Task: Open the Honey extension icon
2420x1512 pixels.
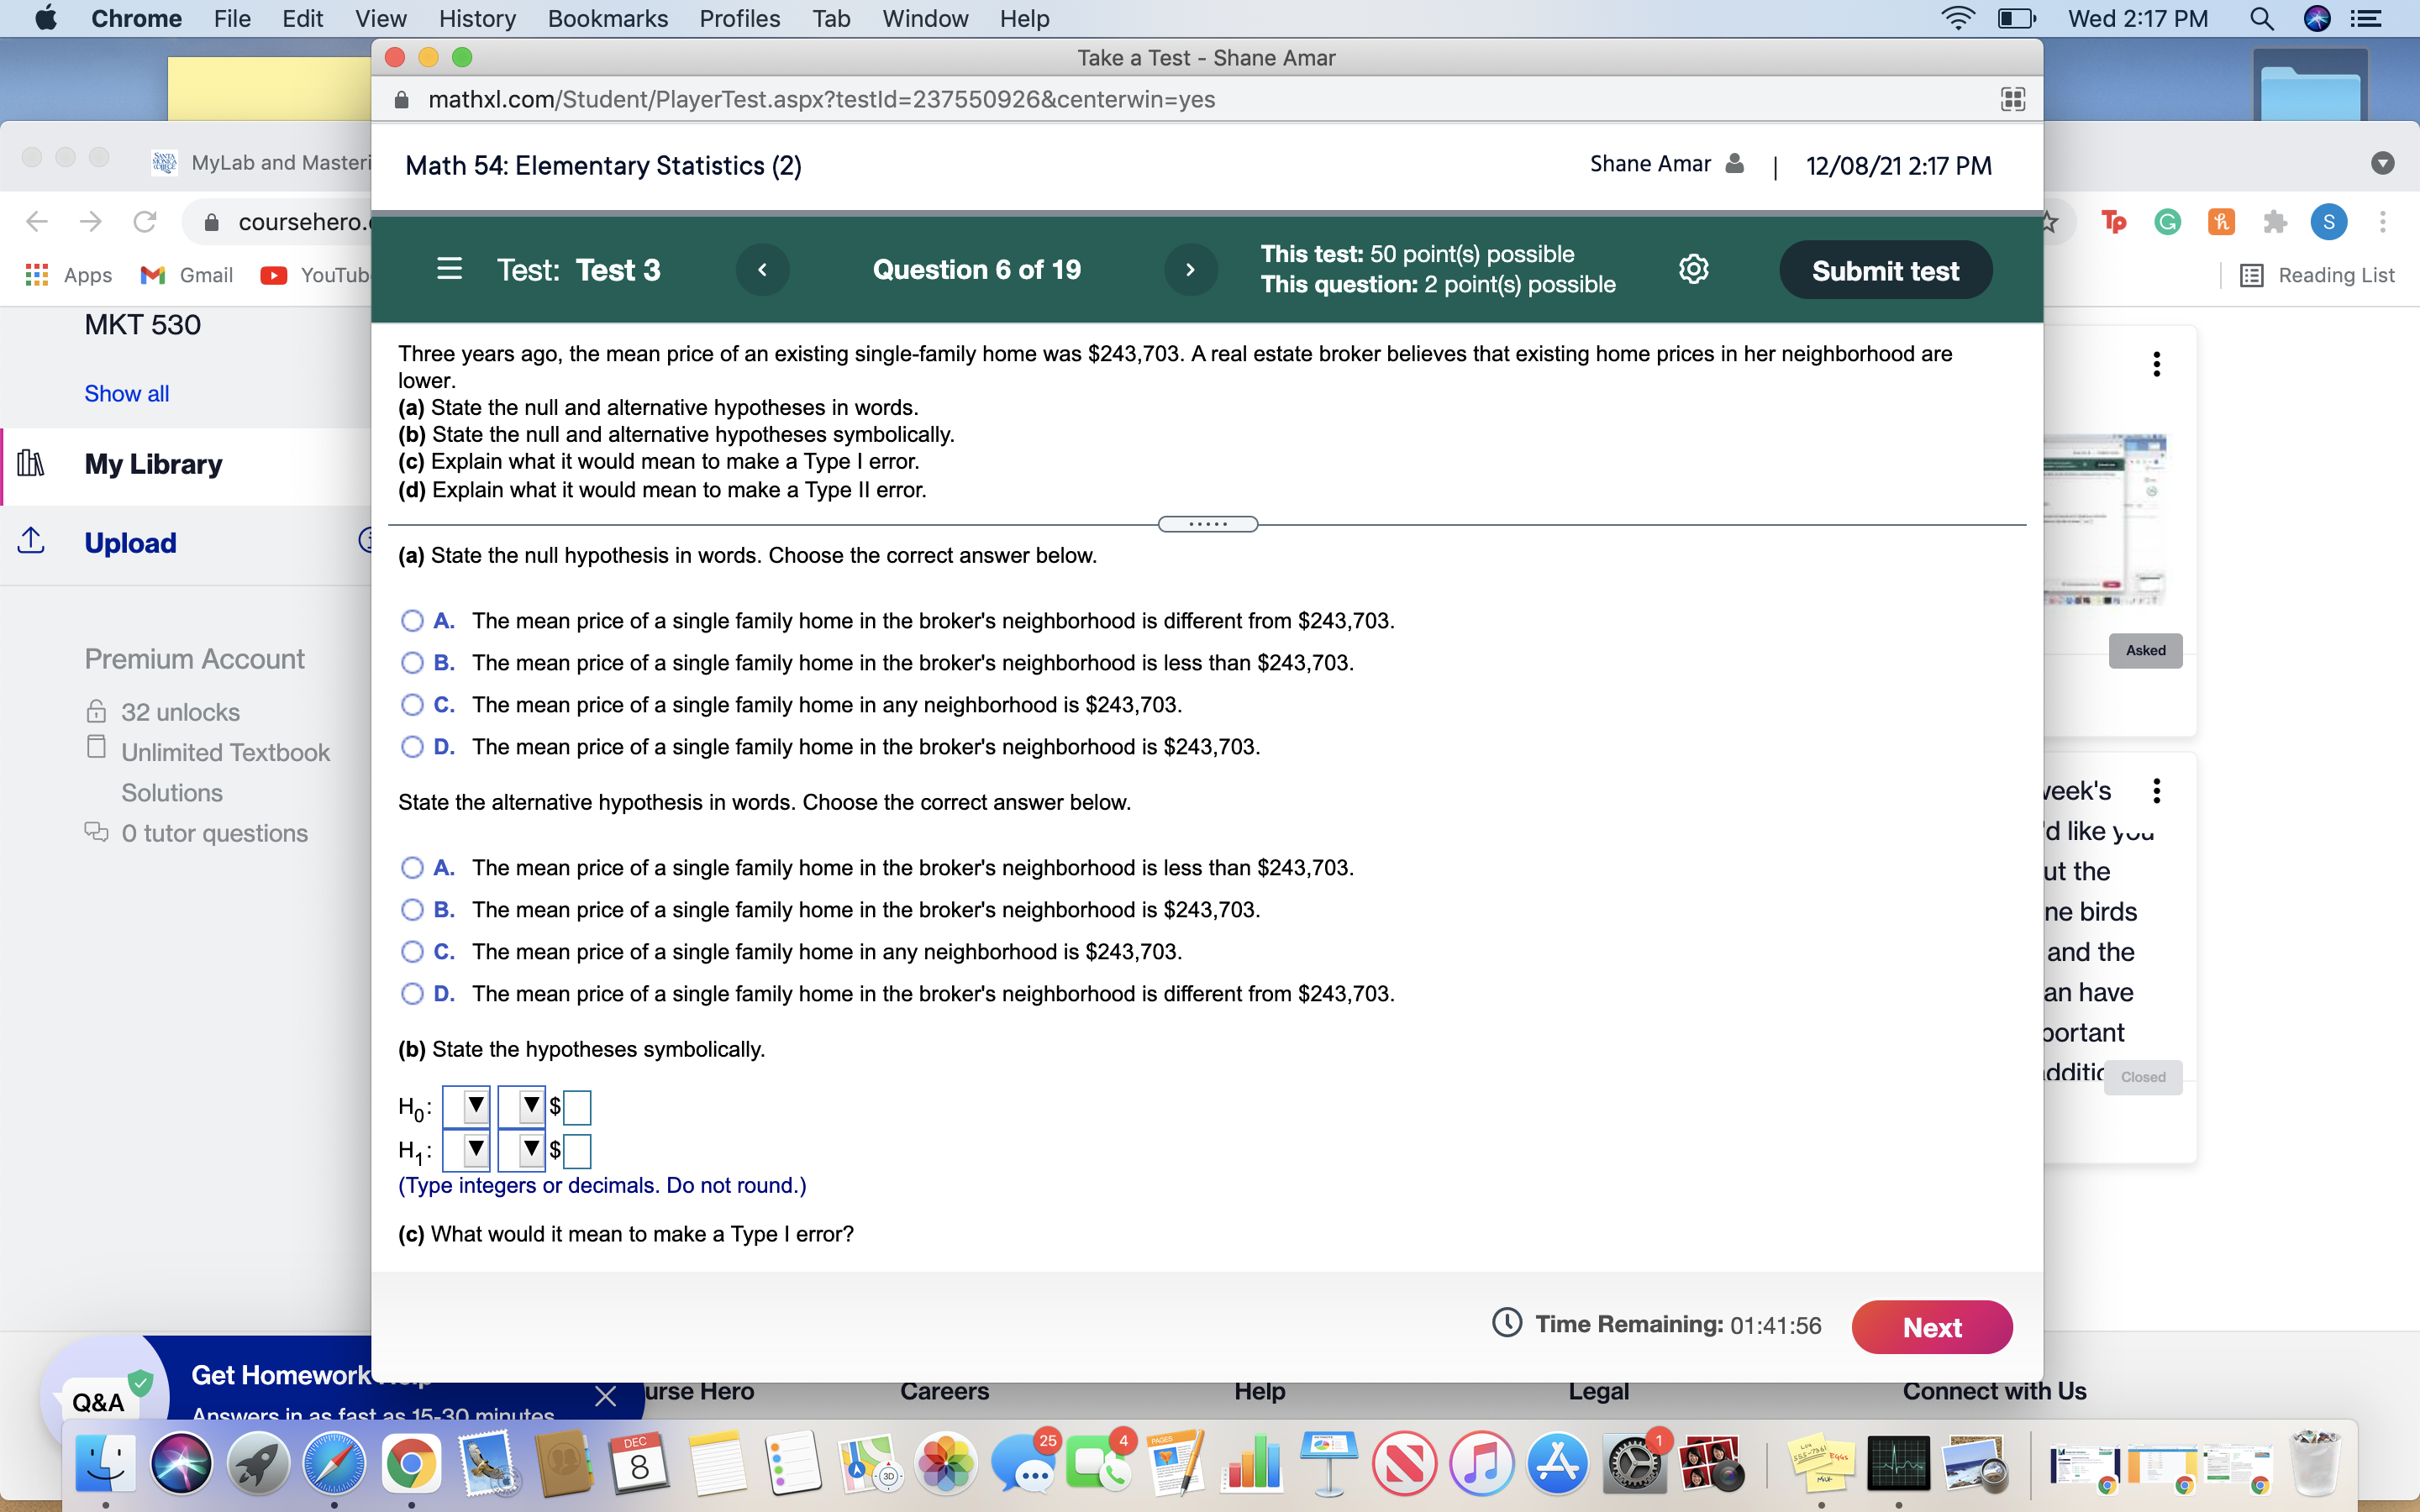Action: (2221, 222)
